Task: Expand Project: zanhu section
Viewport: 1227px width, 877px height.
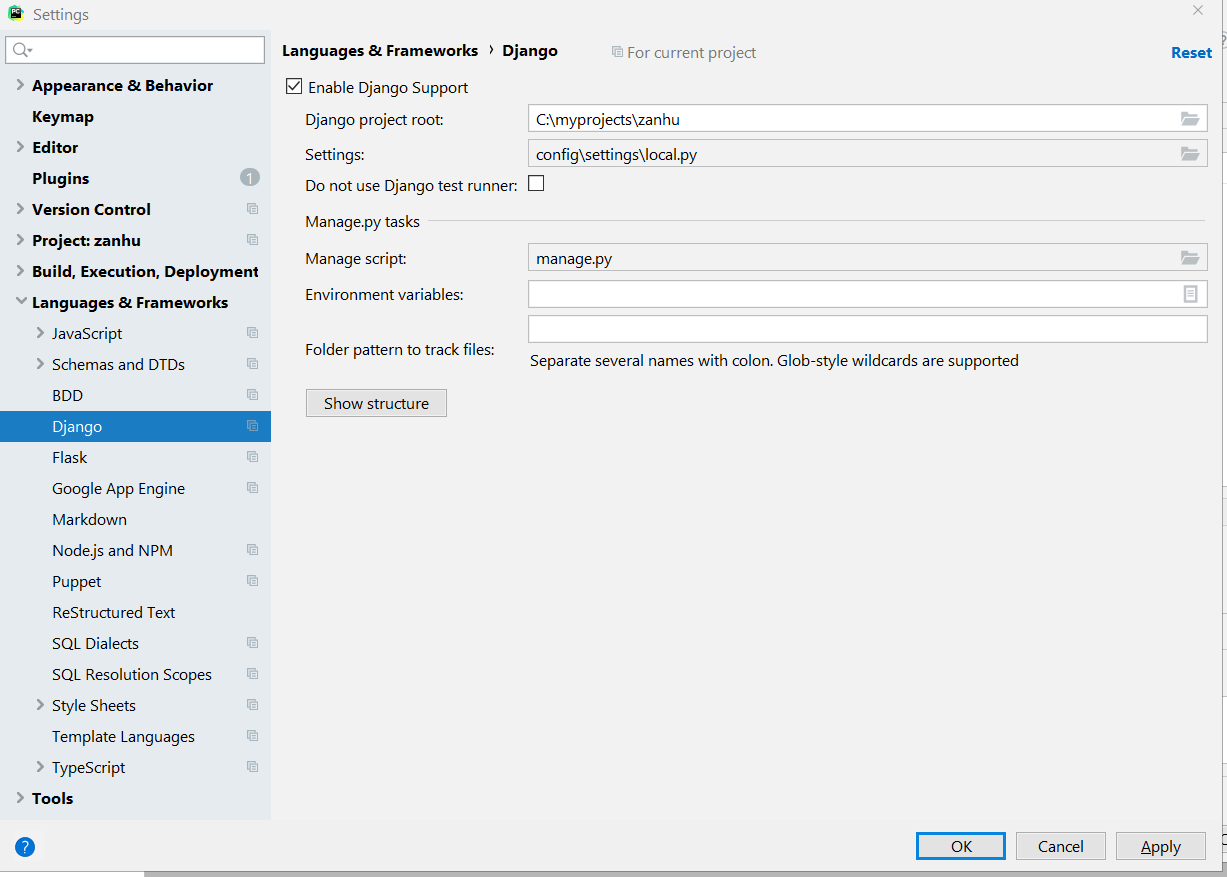Action: [x=20, y=240]
